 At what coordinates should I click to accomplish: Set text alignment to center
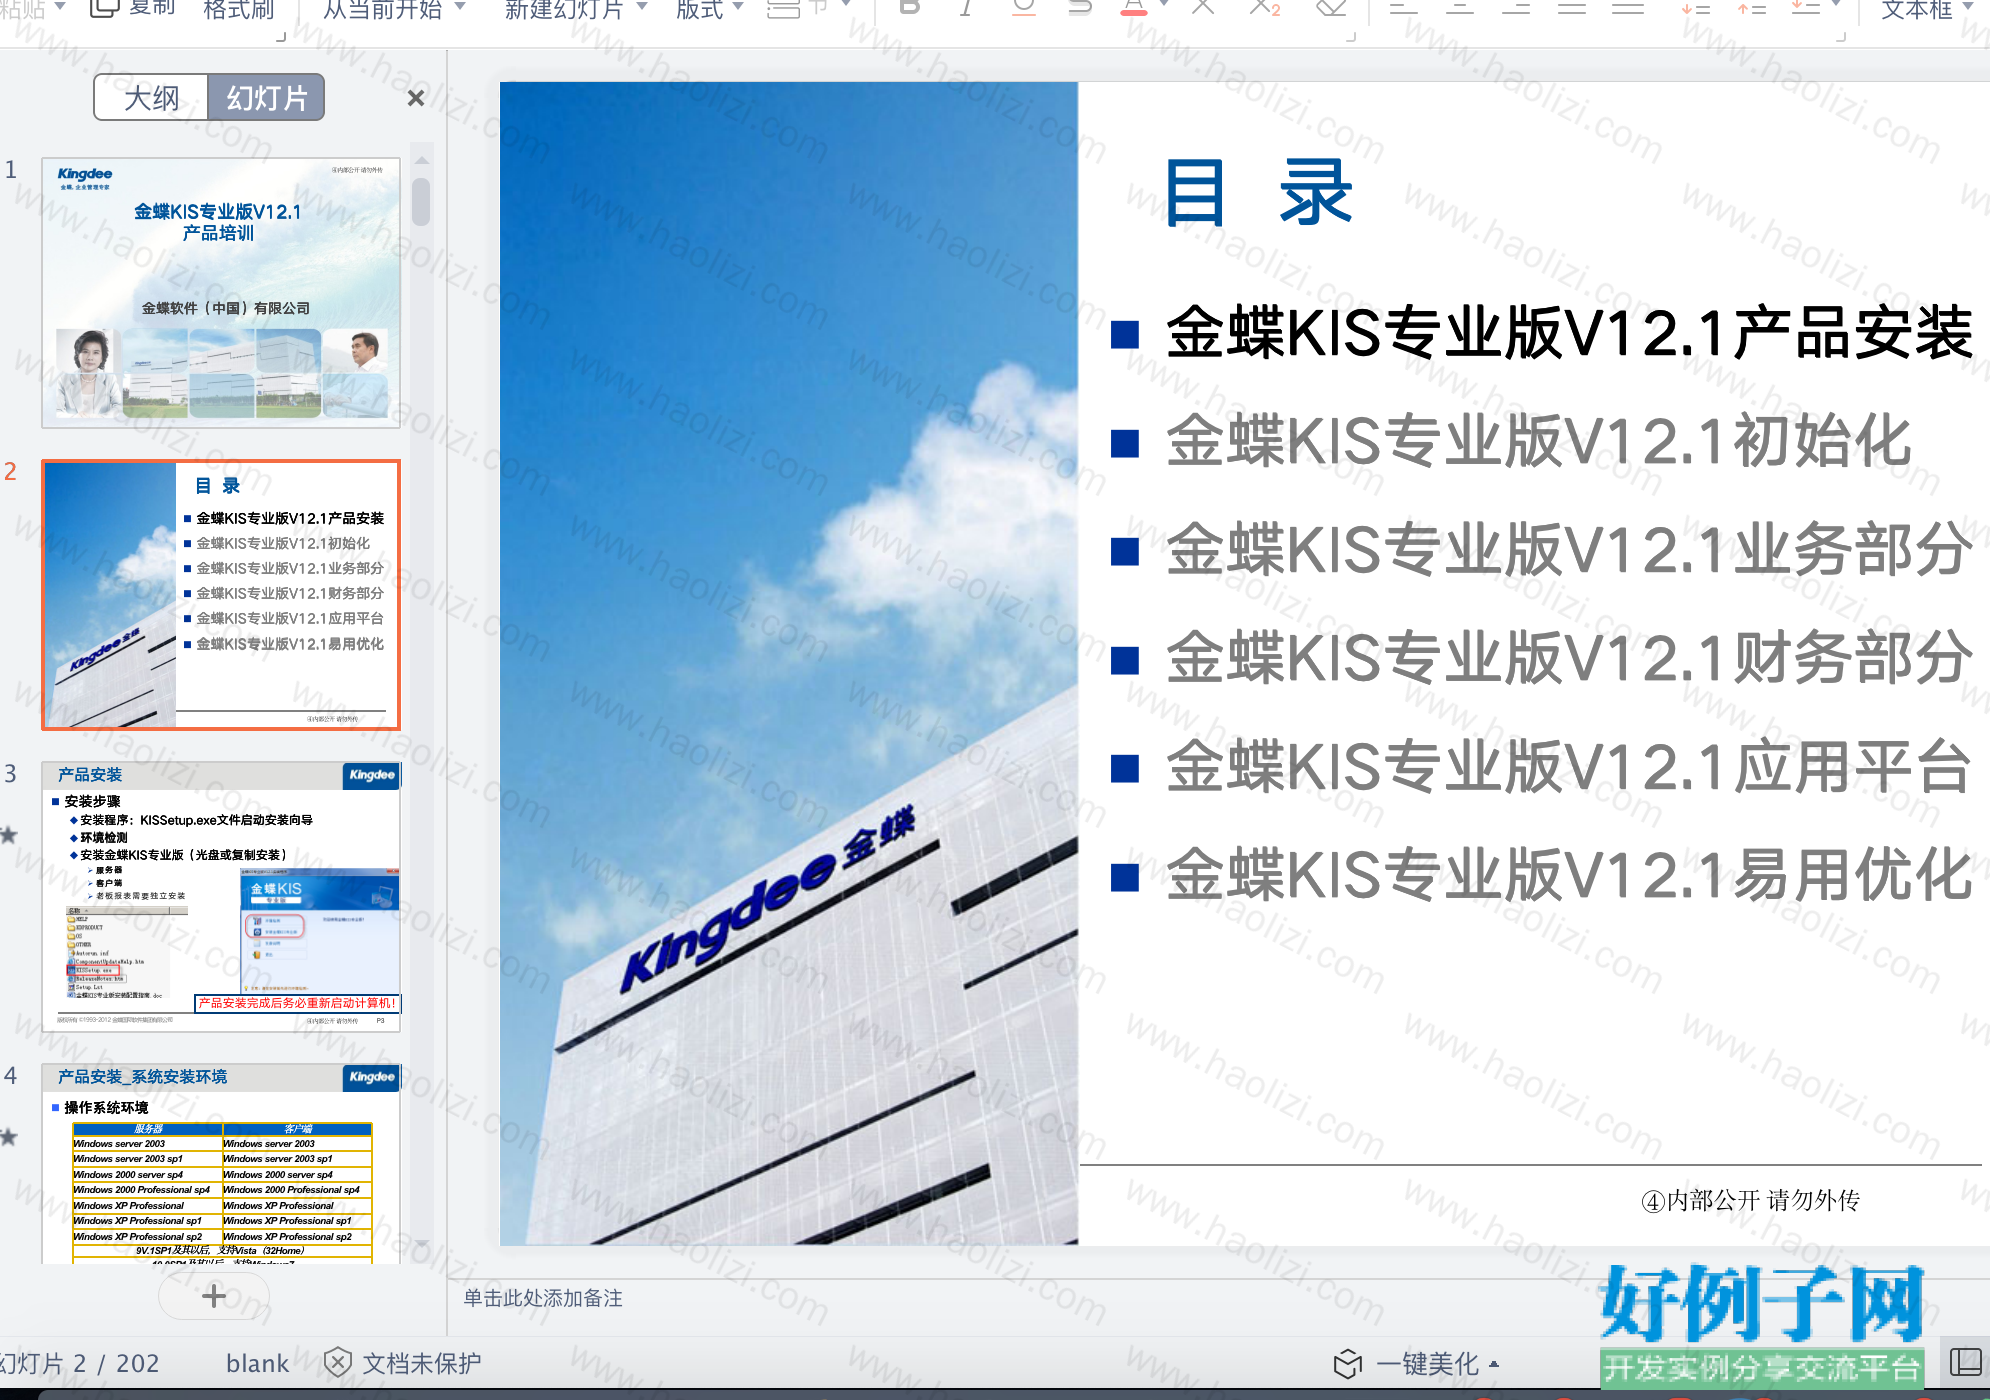click(1460, 7)
